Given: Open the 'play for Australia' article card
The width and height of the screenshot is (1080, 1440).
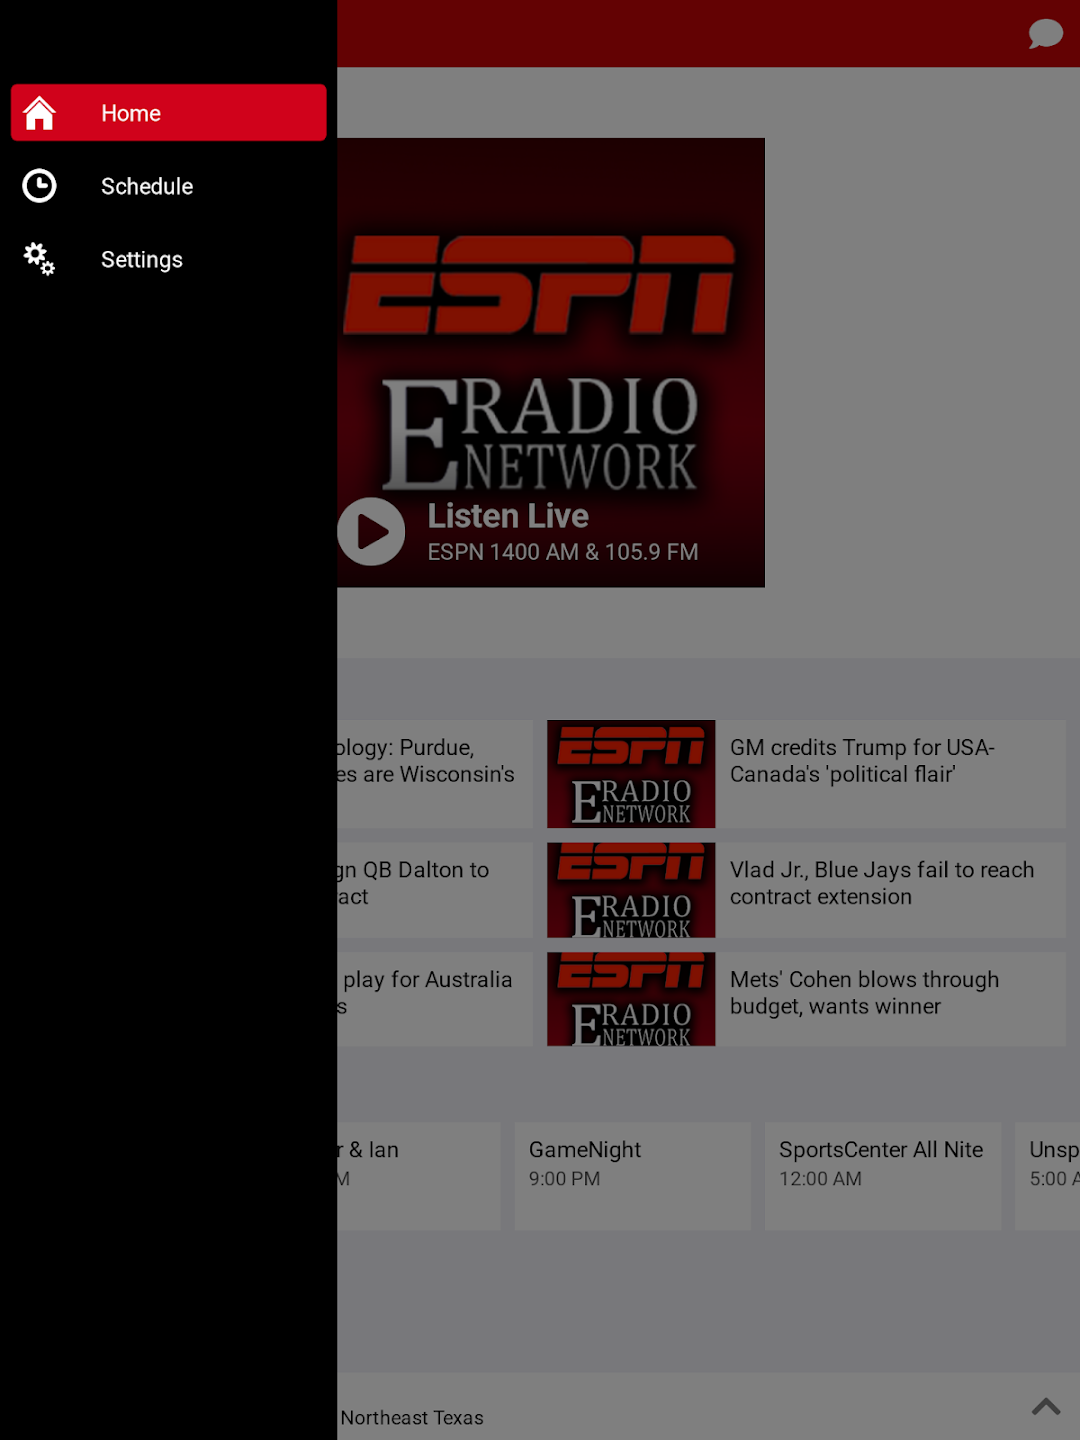Looking at the screenshot, I should pos(435,999).
